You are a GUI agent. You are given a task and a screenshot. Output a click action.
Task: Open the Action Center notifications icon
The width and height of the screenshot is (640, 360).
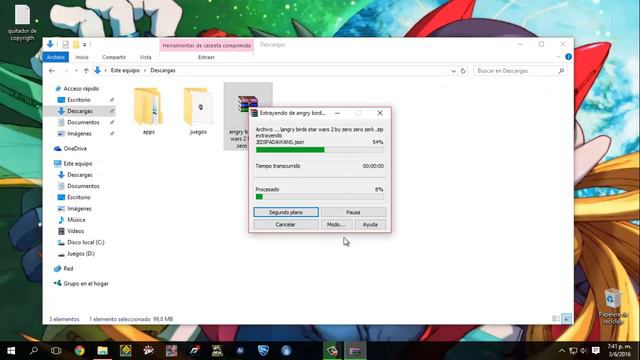[596, 351]
